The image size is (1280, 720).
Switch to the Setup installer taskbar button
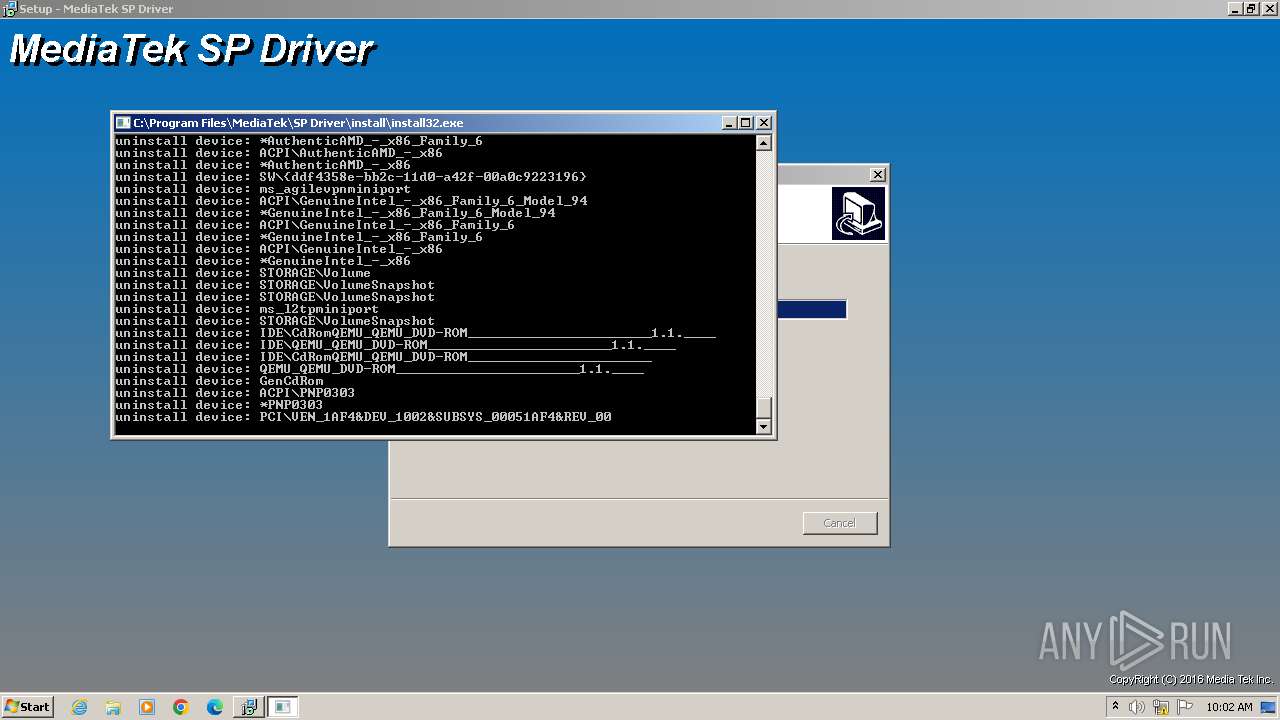point(248,707)
